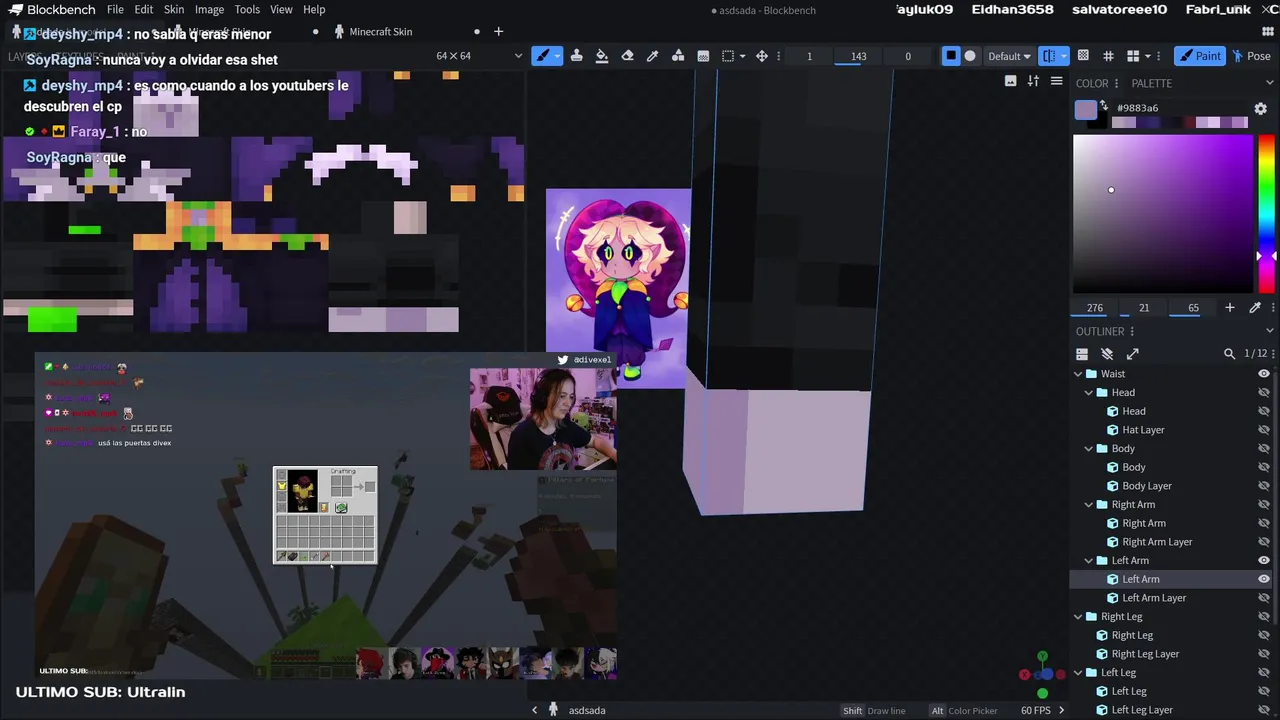
Task: Toggle mirror painting
Action: (x=1048, y=56)
